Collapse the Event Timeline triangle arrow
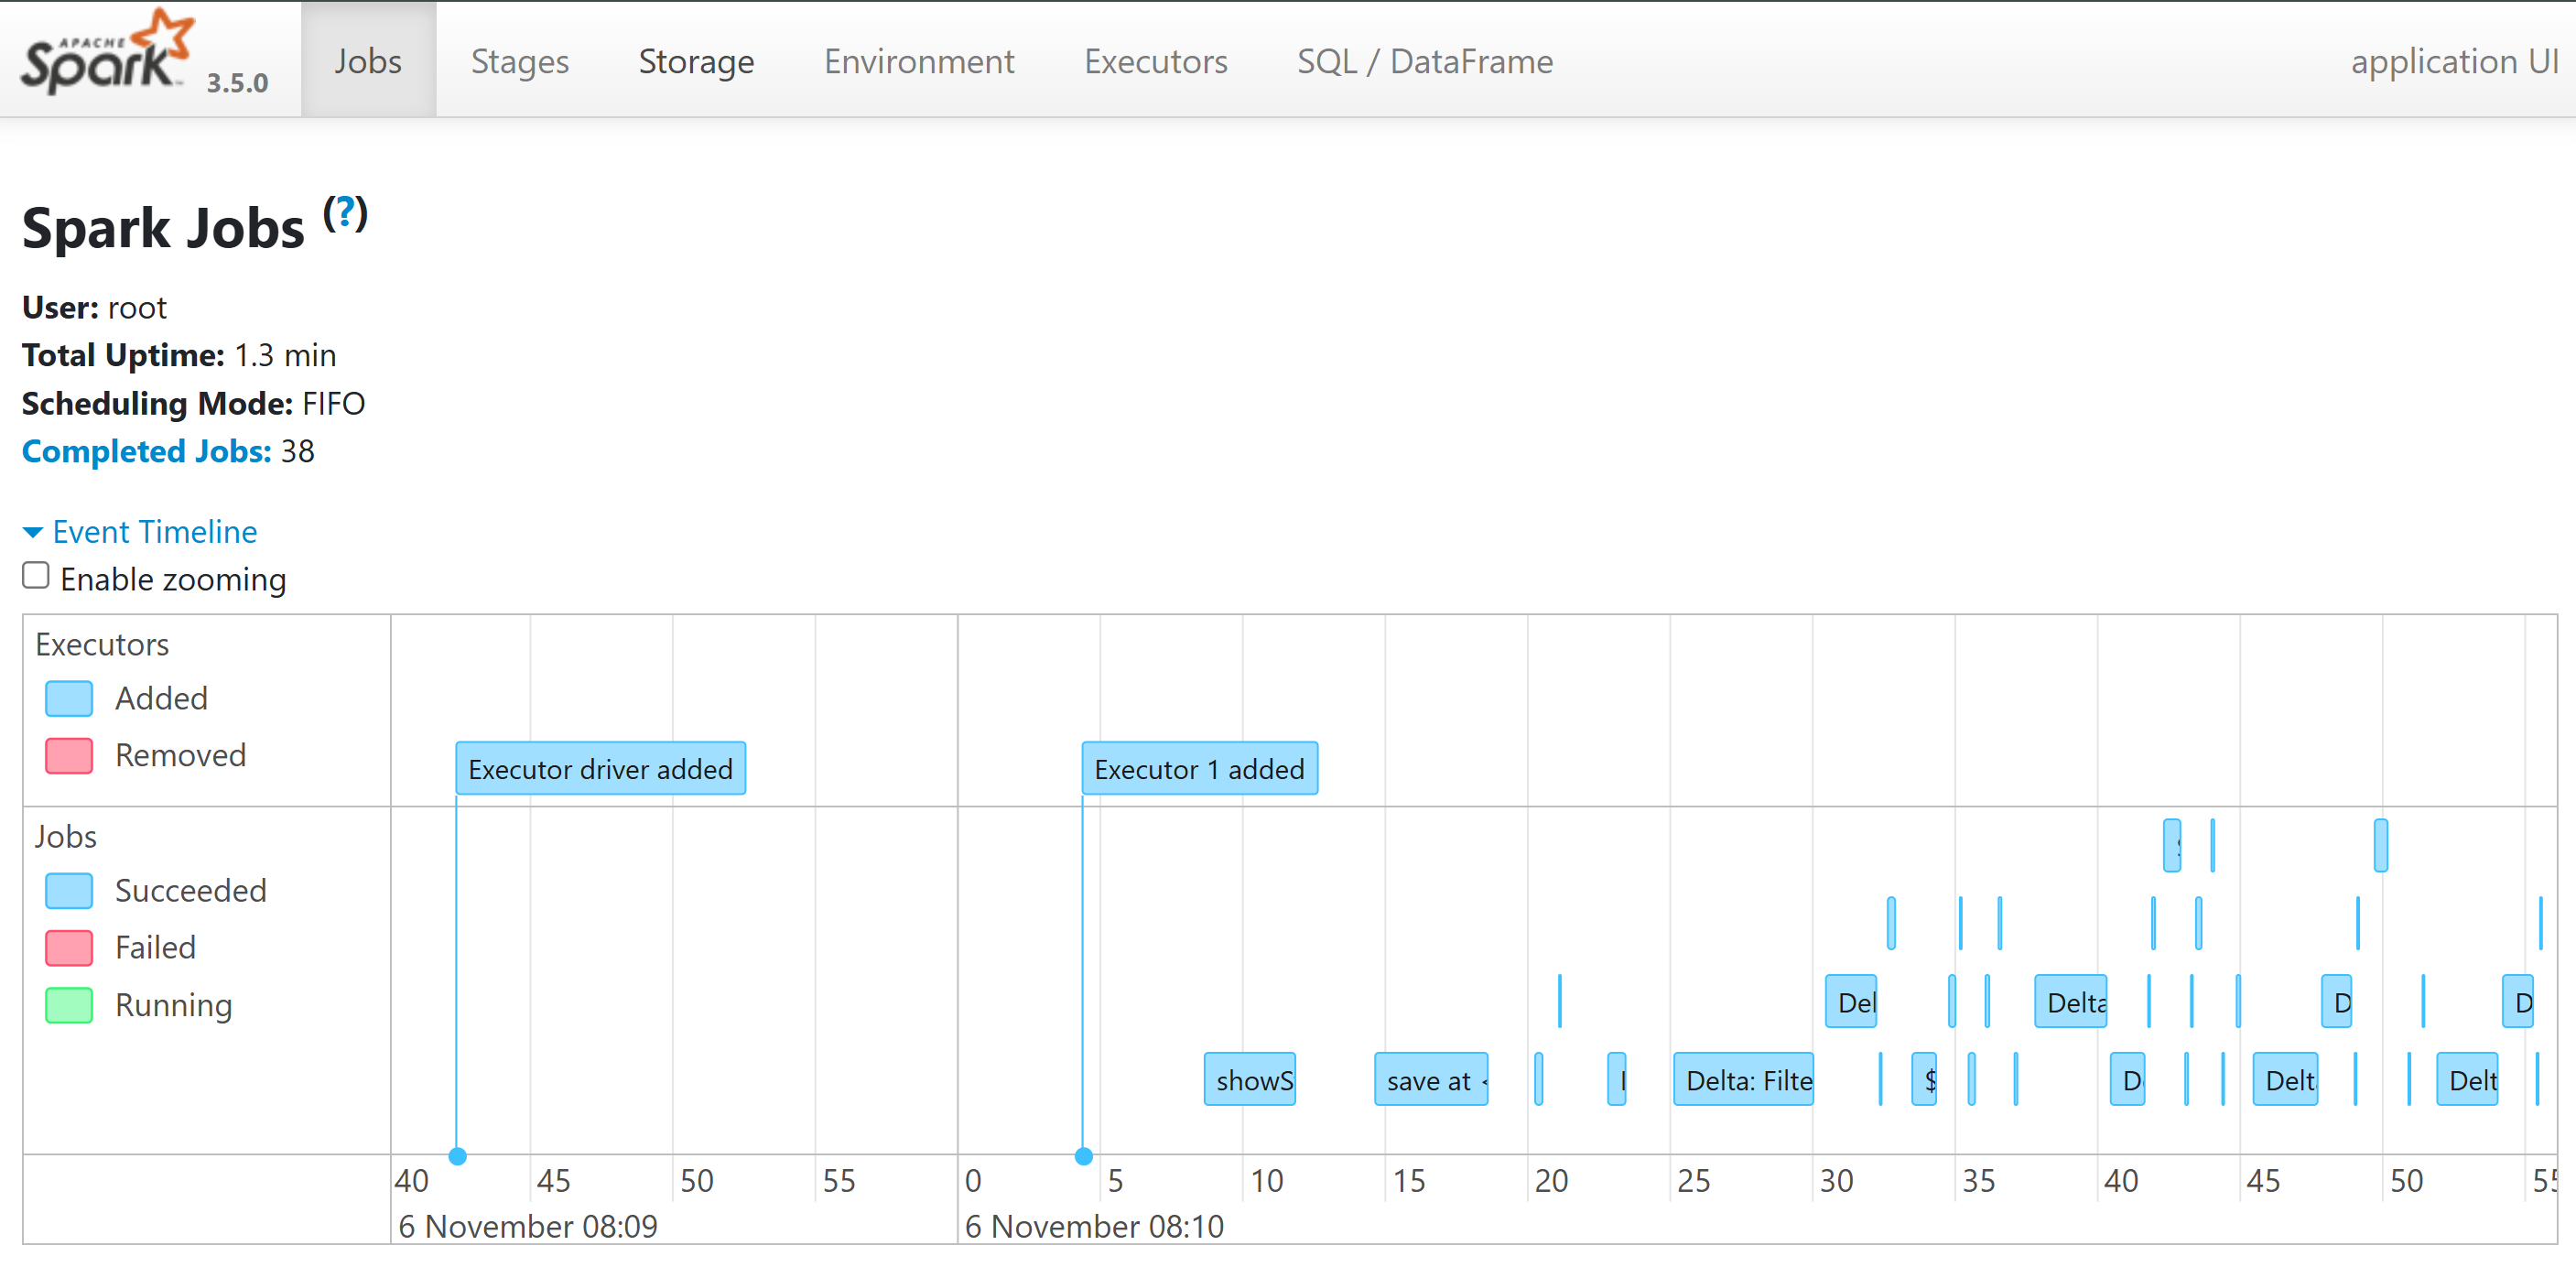 (x=33, y=532)
